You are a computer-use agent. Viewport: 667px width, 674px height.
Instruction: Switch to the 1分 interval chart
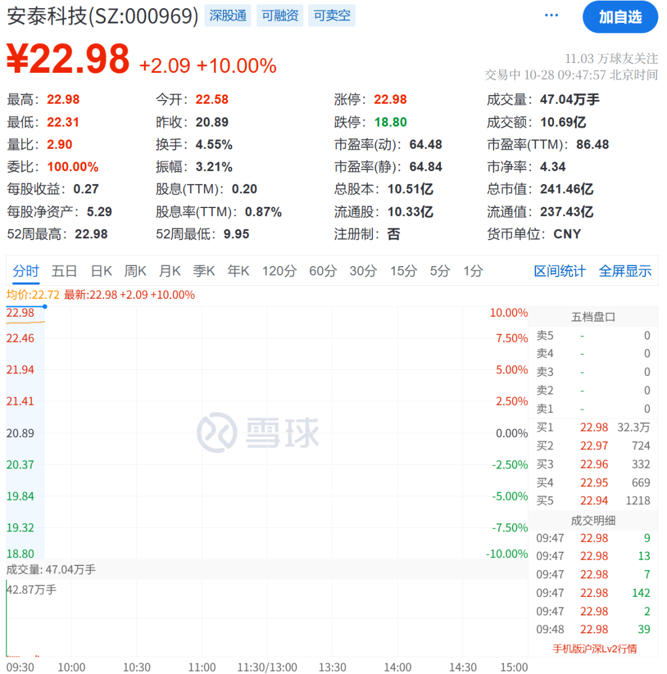pos(473,271)
